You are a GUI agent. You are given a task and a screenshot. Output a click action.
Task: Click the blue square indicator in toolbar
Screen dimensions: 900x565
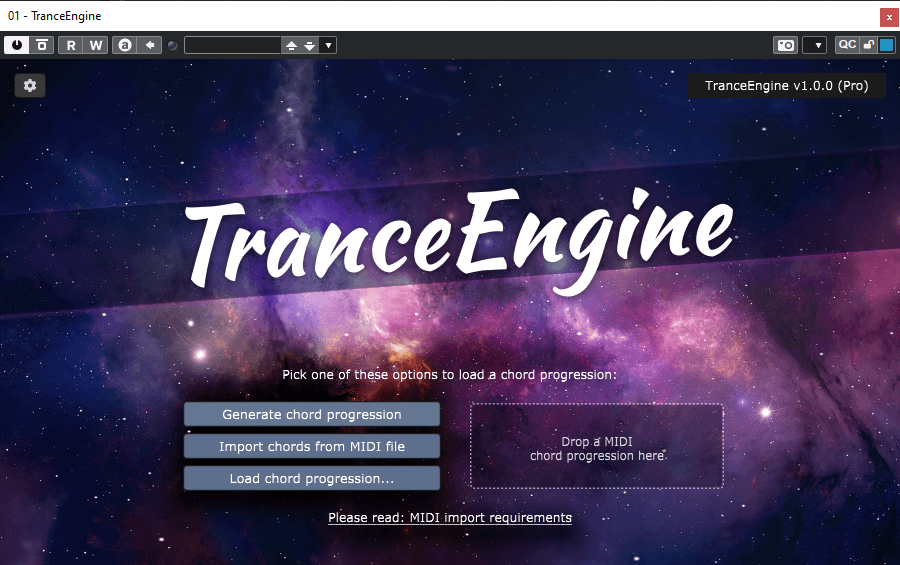887,45
